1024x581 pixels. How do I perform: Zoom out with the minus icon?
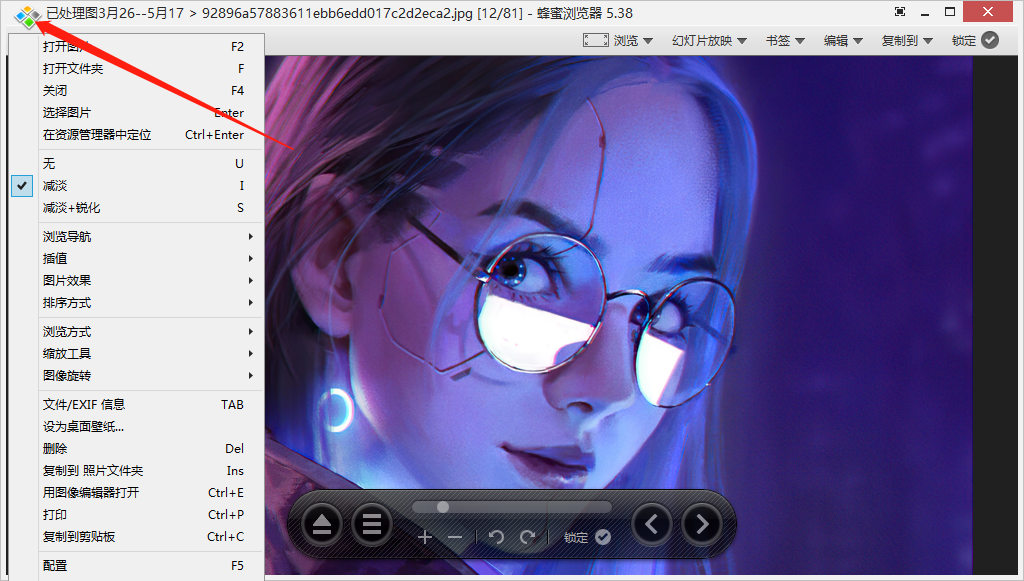pos(455,538)
